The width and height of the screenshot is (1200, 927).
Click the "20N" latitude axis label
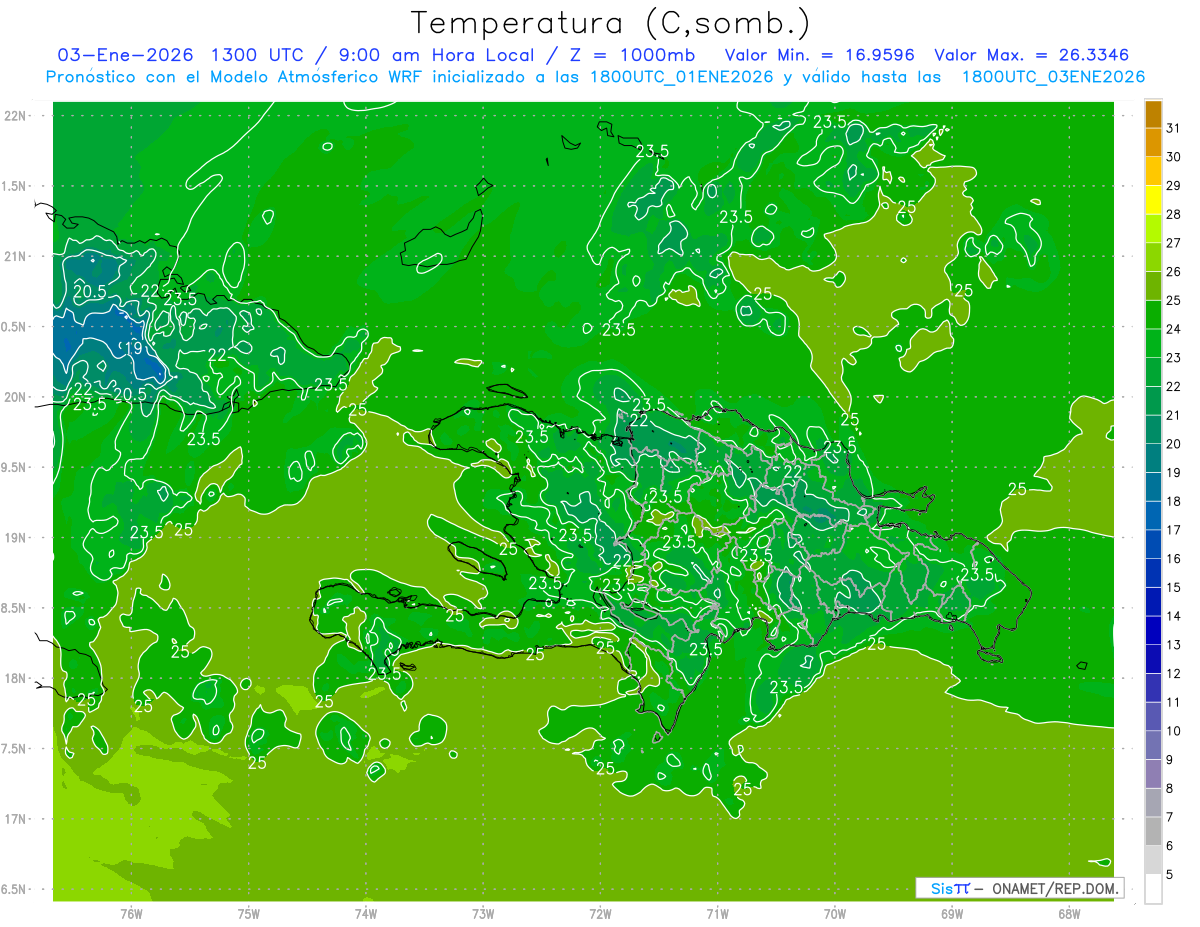pyautogui.click(x=15, y=397)
